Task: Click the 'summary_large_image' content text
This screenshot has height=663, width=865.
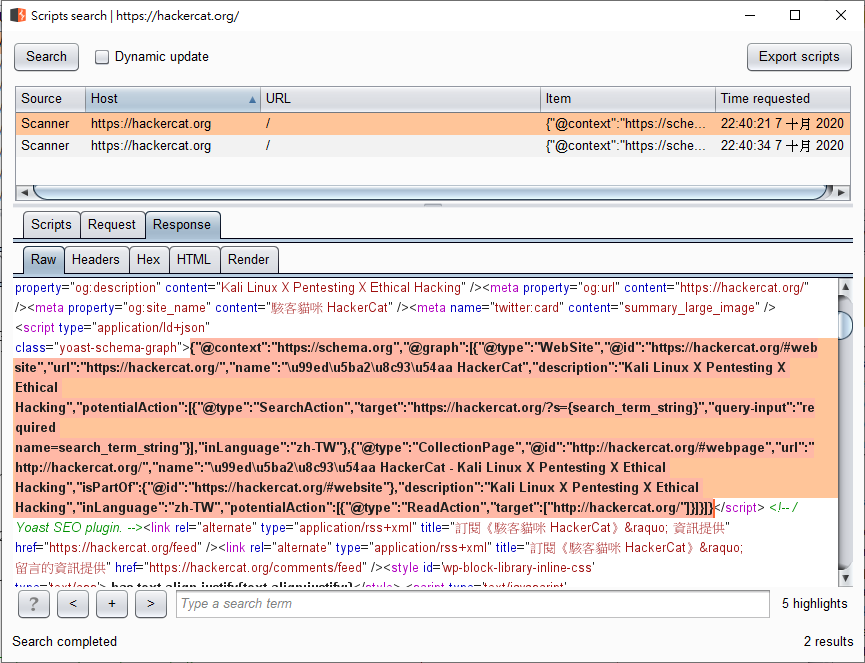Action: (x=689, y=308)
